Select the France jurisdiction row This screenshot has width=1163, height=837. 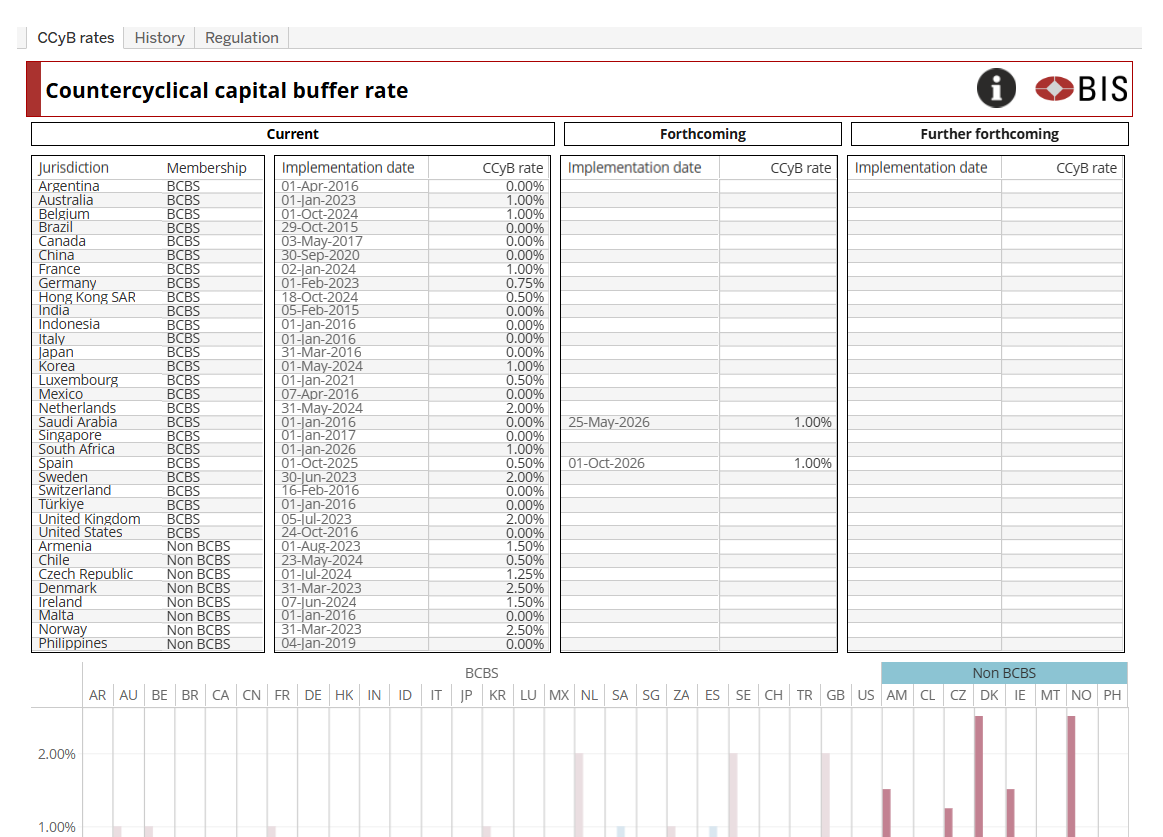pos(148,269)
